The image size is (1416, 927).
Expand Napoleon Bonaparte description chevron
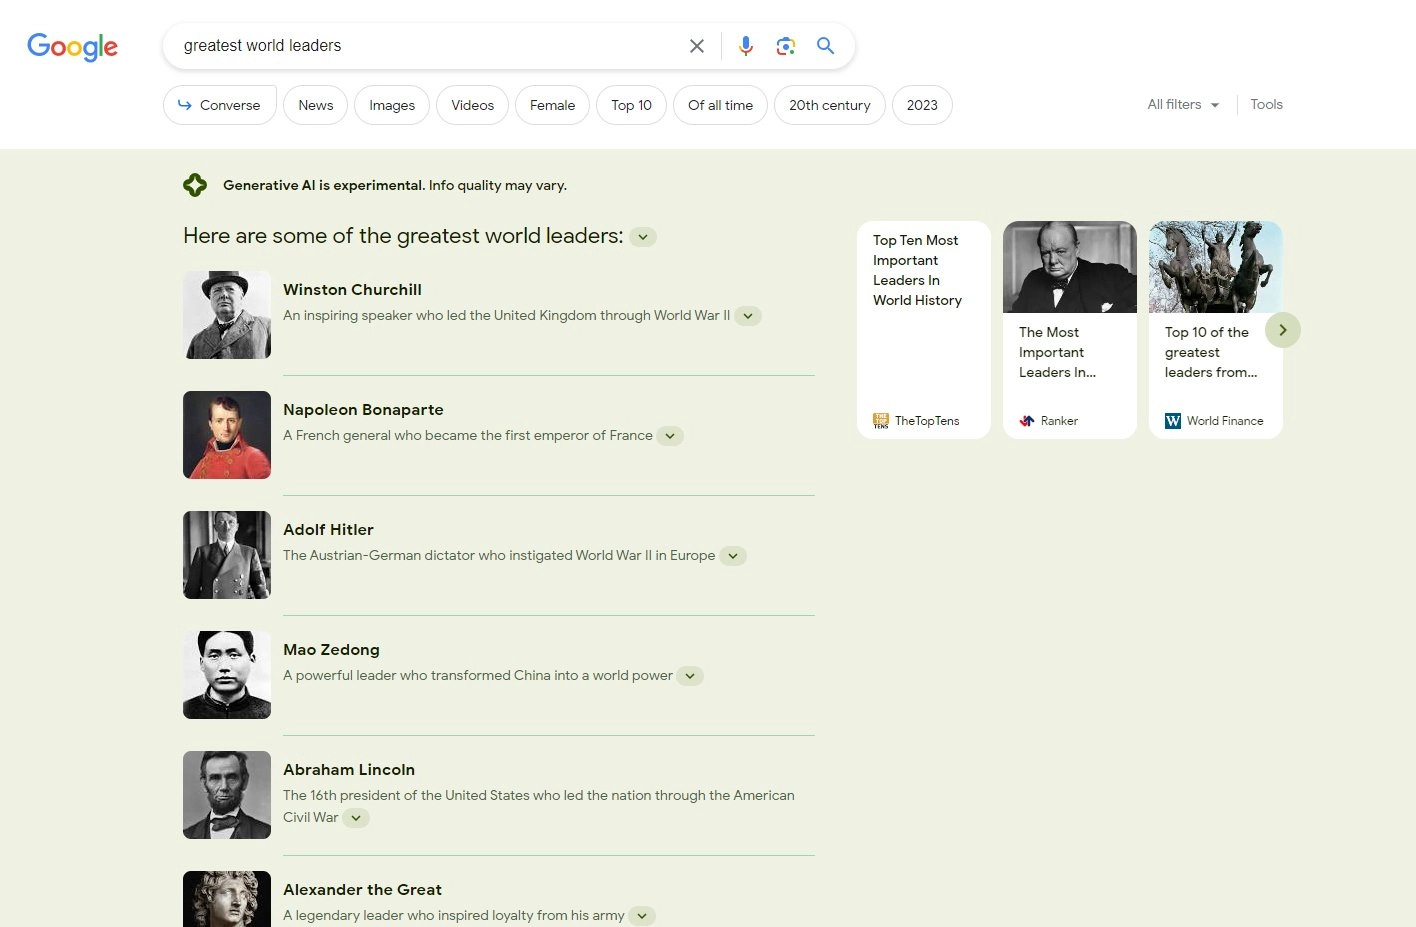coord(670,436)
